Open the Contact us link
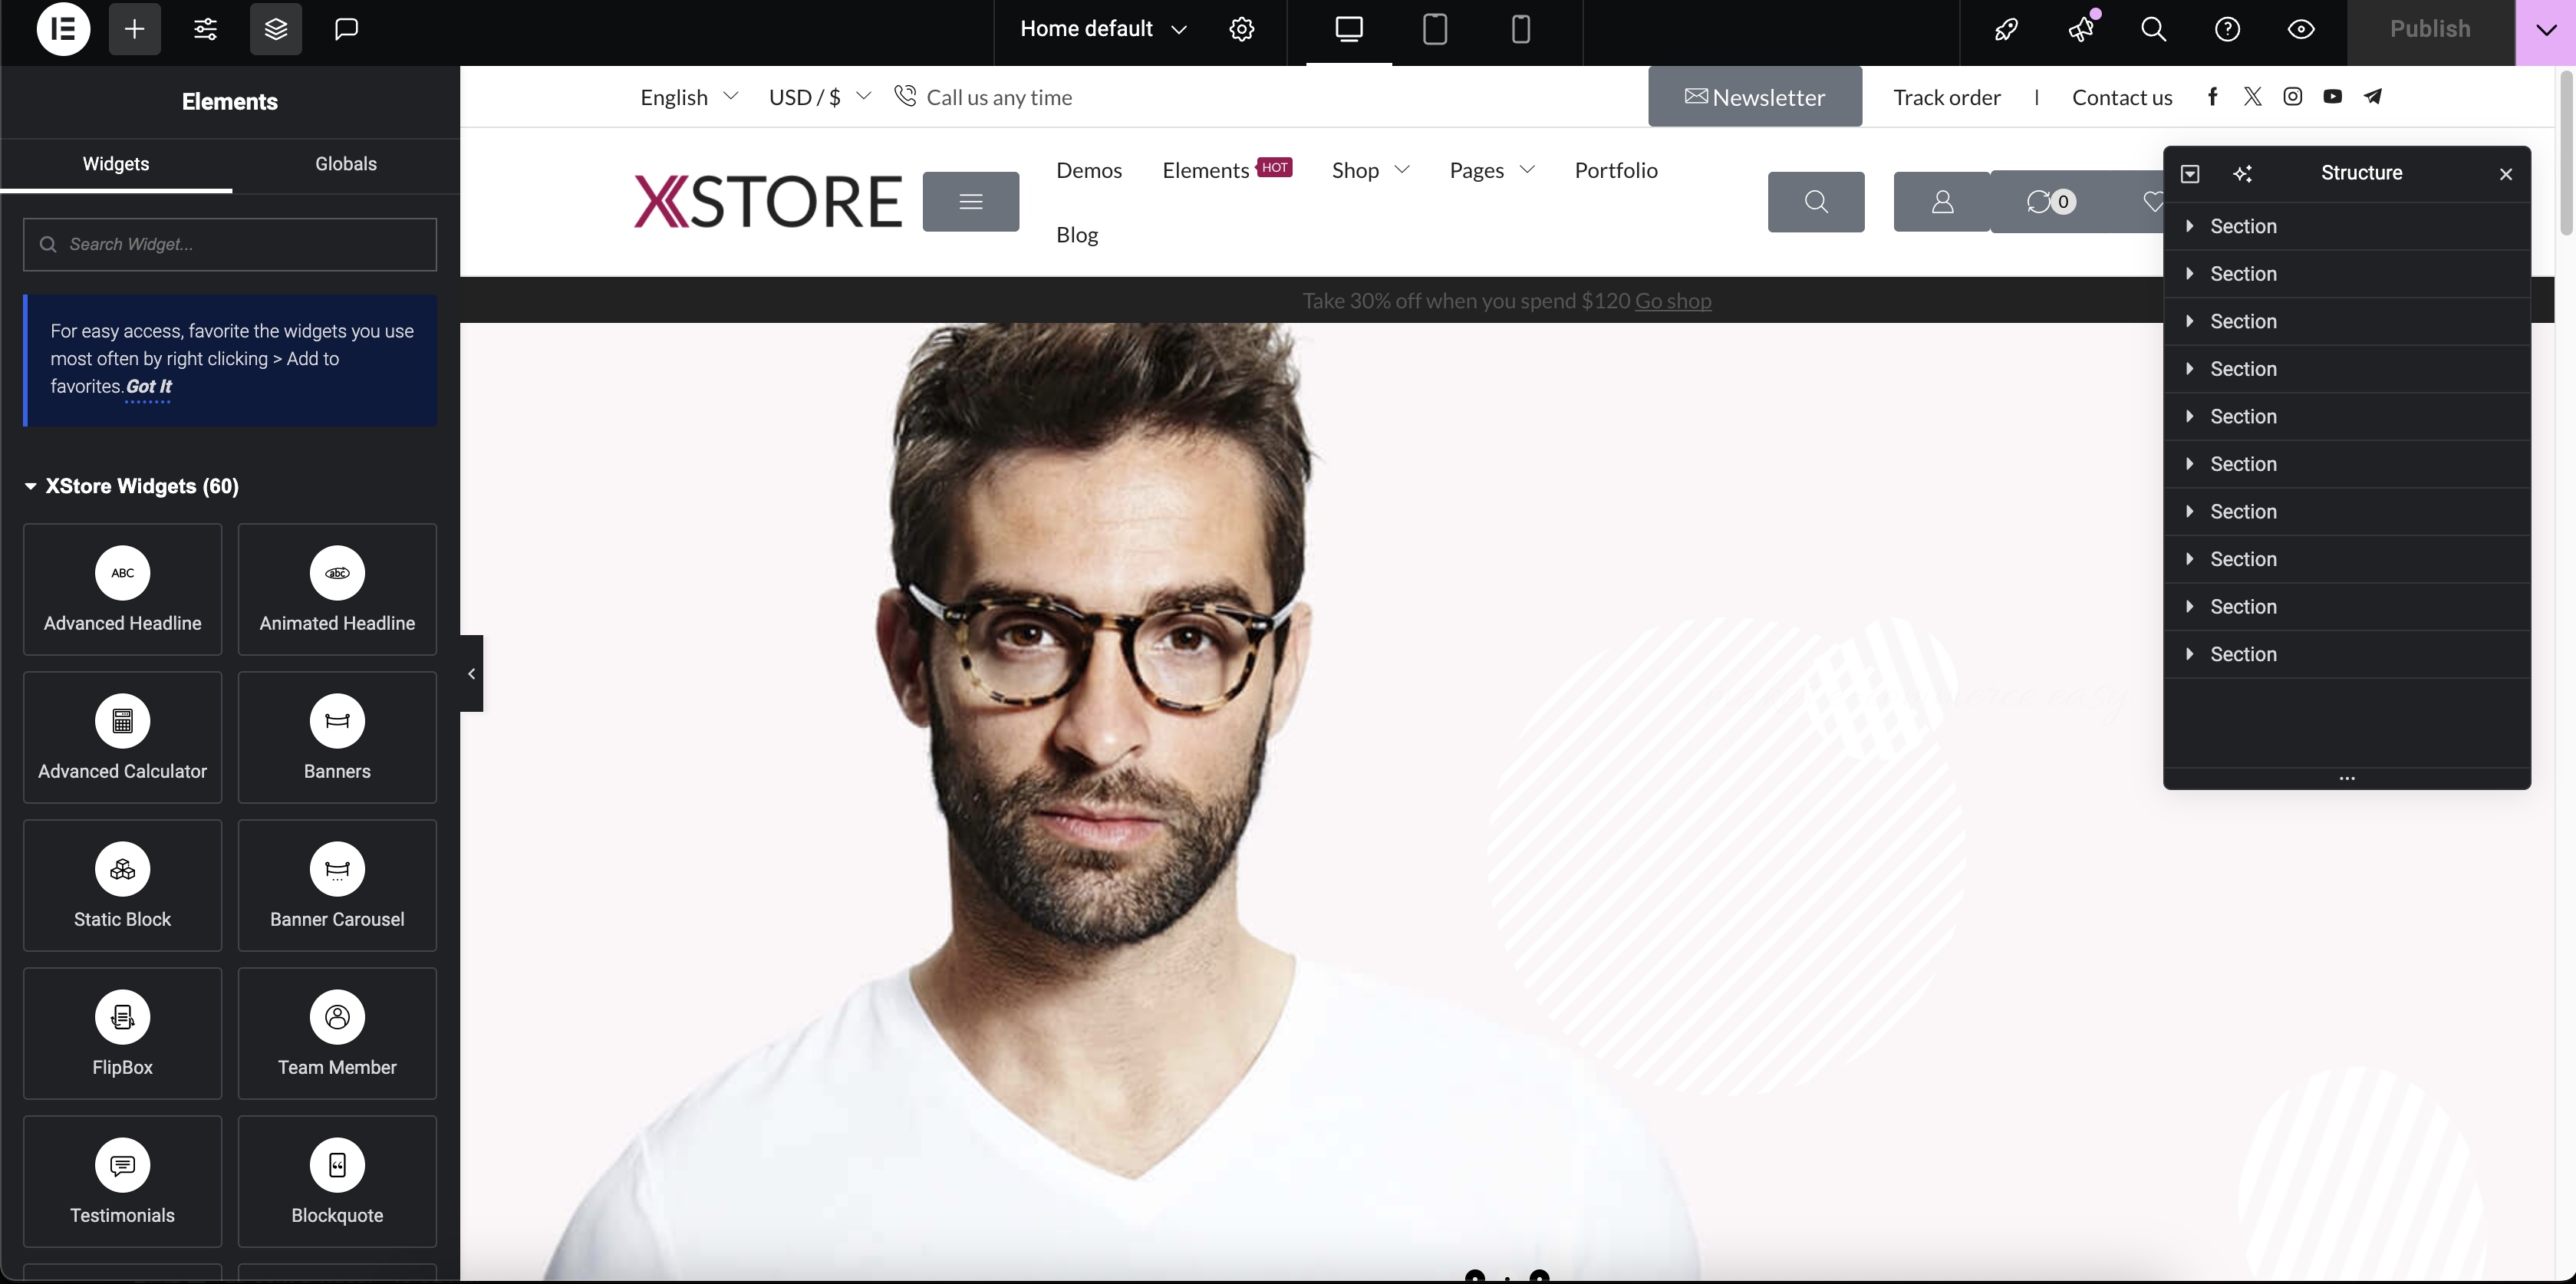2576x1284 pixels. [2122, 97]
